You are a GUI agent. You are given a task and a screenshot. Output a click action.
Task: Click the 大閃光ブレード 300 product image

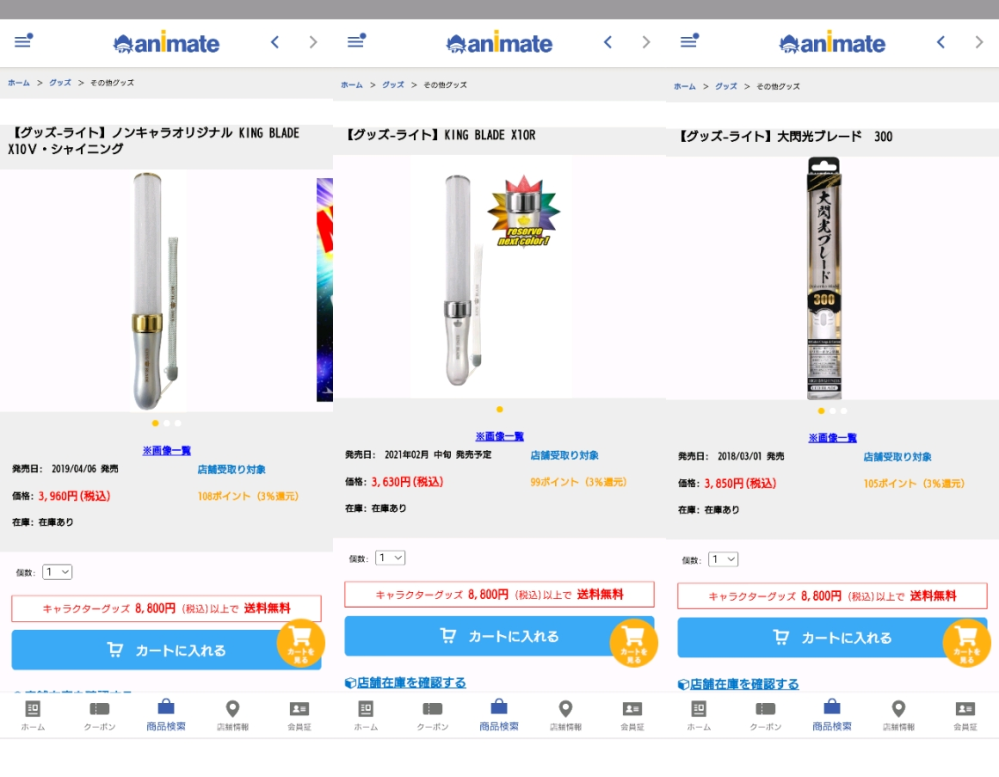(x=824, y=278)
